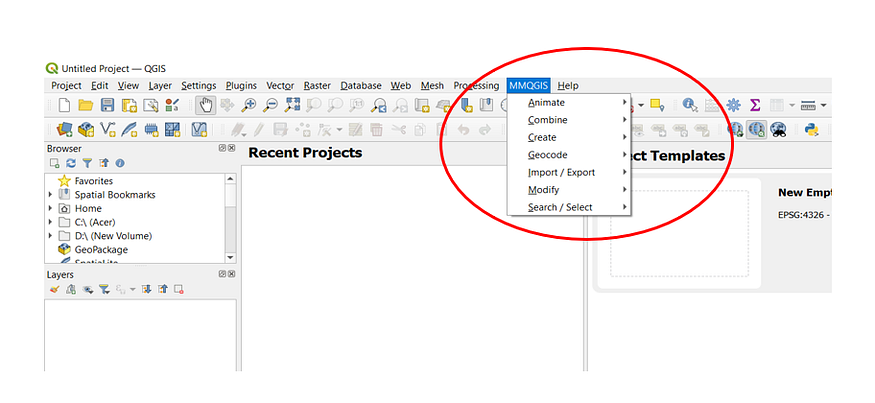Select the Measure ruler tool
Screen dimensions: 875x403
tap(807, 105)
